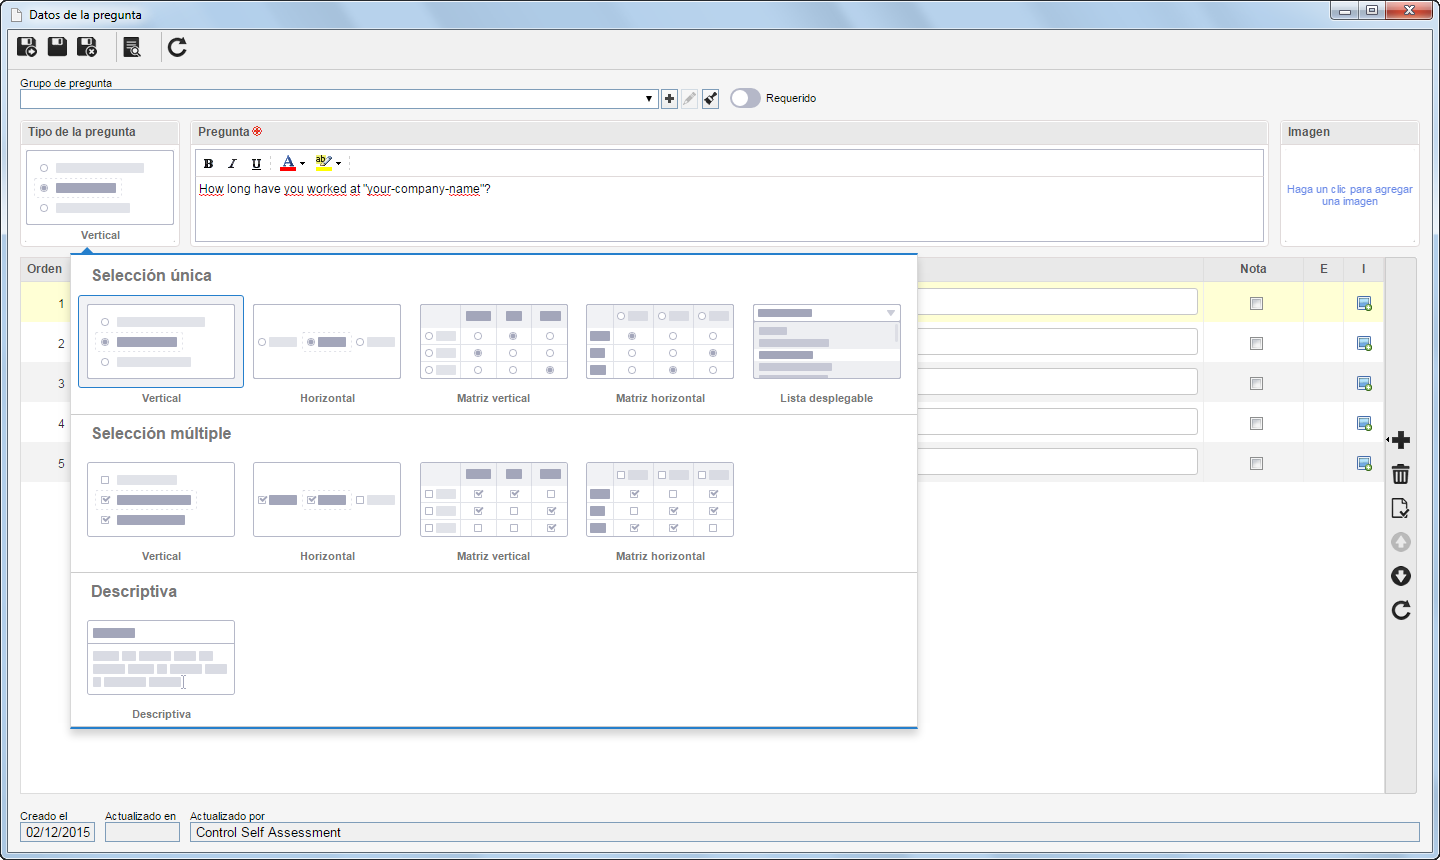Click 'Haga un clic para agregar una imagen'
The width and height of the screenshot is (1440, 860).
[x=1349, y=195]
